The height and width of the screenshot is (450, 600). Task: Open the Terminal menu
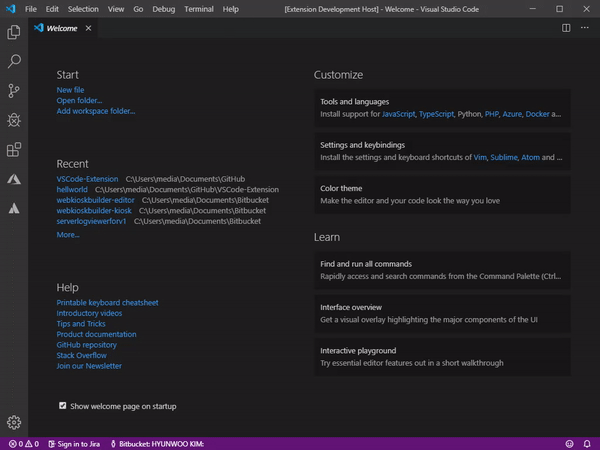point(199,9)
